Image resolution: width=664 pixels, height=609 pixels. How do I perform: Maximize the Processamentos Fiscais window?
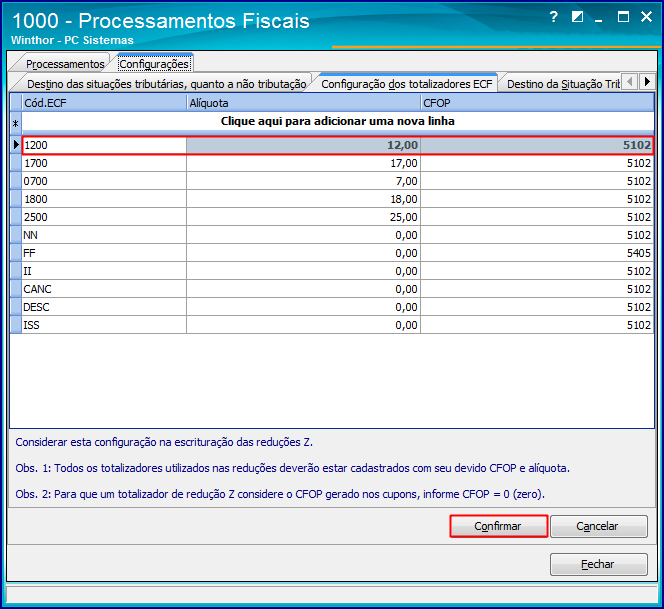[x=623, y=17]
